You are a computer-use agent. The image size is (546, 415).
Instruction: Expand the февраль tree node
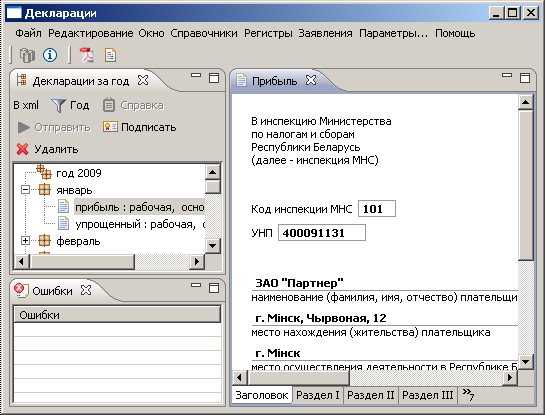(x=25, y=241)
